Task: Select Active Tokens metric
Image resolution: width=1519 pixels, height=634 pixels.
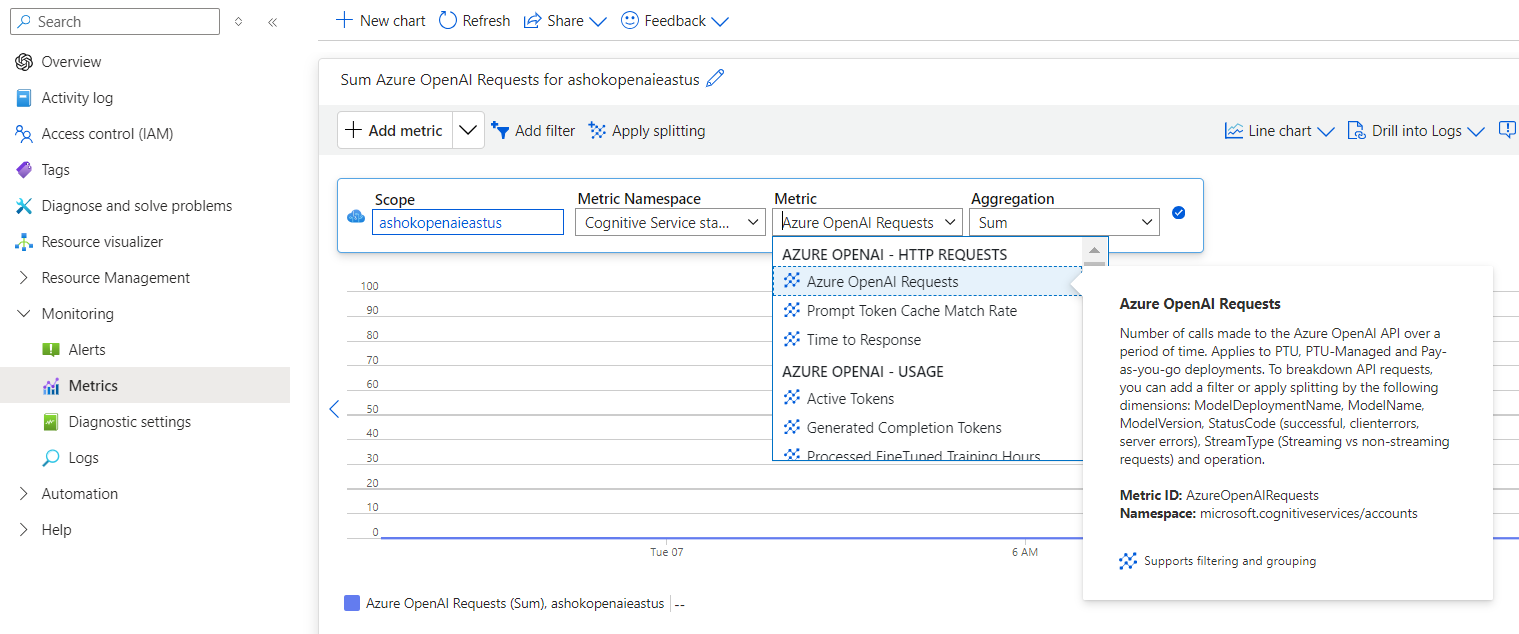Action: (927, 398)
